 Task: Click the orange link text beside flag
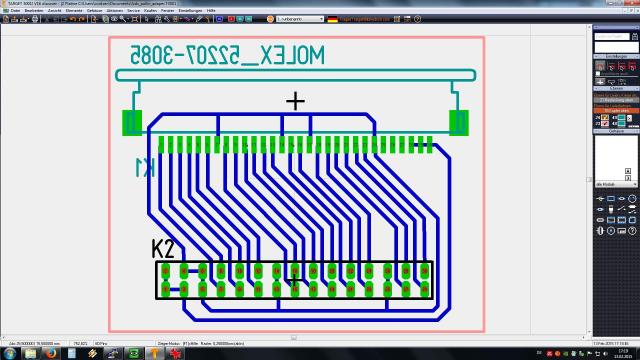[364, 19]
